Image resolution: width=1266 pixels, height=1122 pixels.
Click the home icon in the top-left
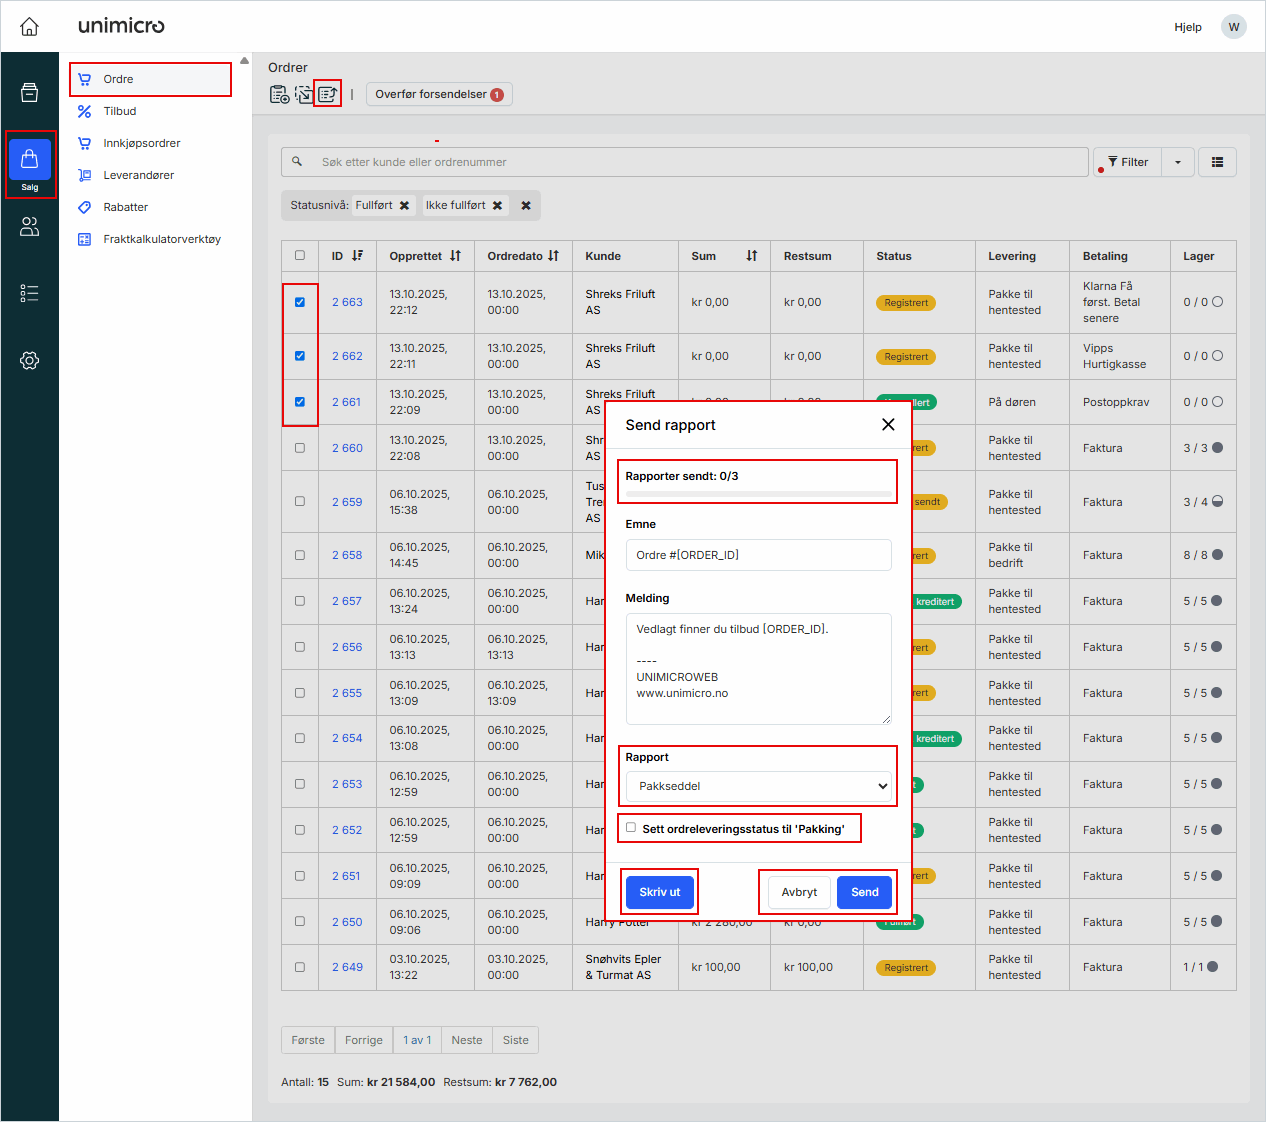click(30, 27)
